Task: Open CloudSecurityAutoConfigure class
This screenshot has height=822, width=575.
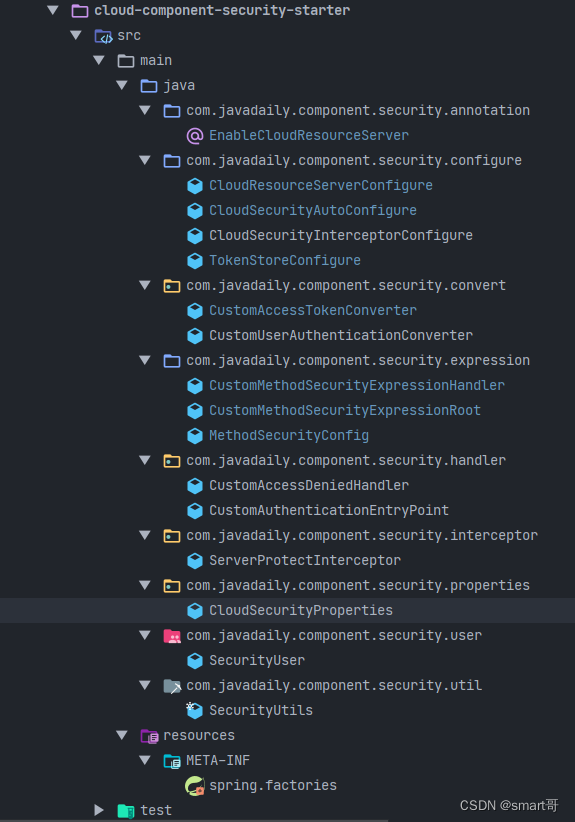Action: (x=313, y=211)
